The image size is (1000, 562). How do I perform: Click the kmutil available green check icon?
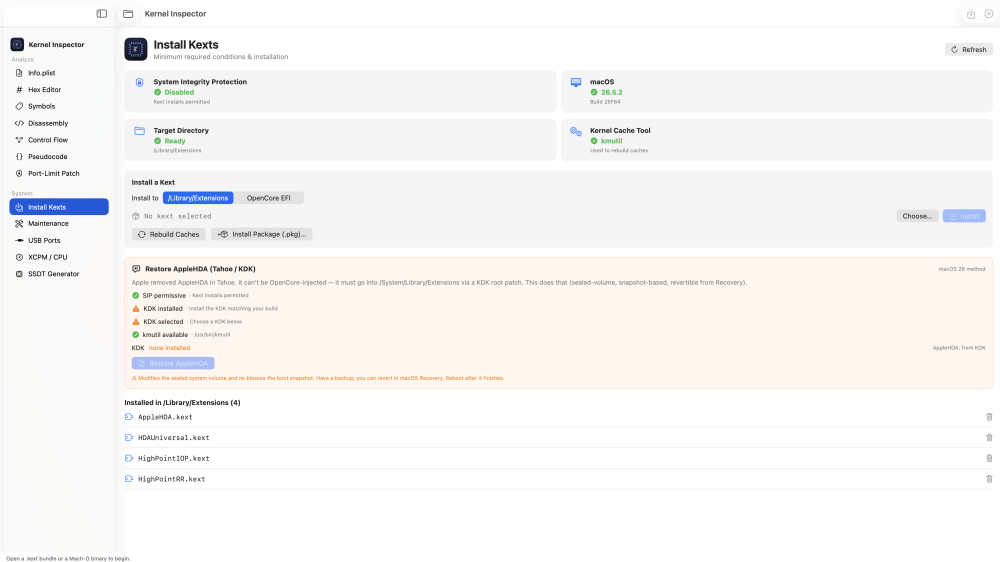pos(136,335)
